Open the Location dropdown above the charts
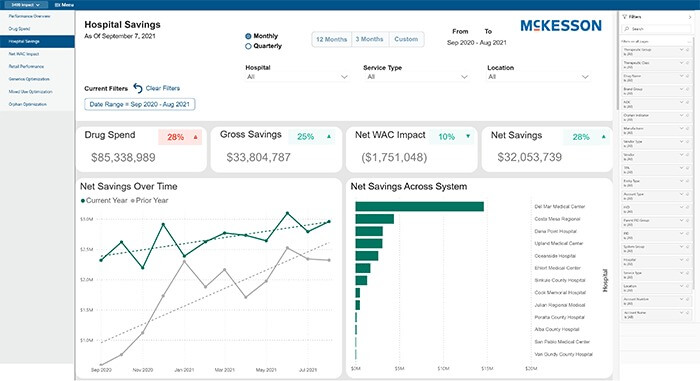This screenshot has height=381, width=700. point(538,77)
